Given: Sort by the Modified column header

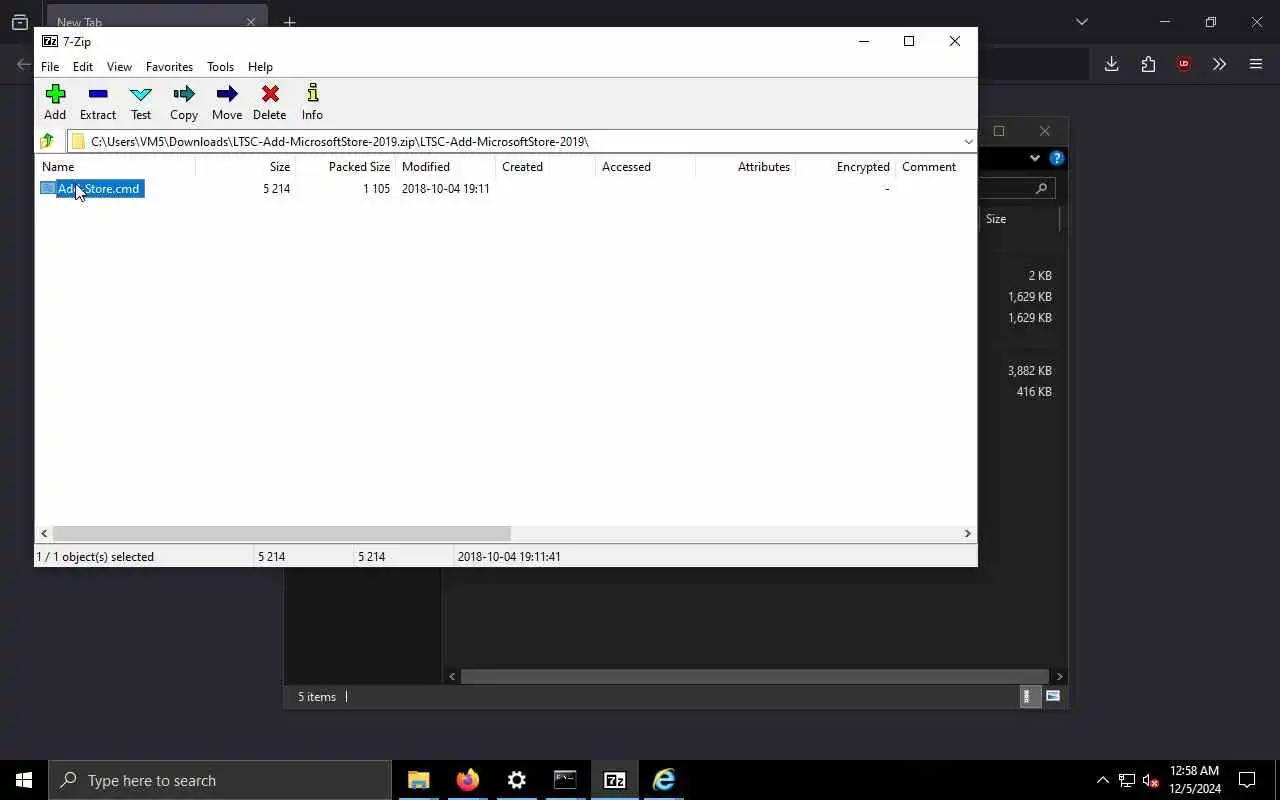Looking at the screenshot, I should coord(445,167).
